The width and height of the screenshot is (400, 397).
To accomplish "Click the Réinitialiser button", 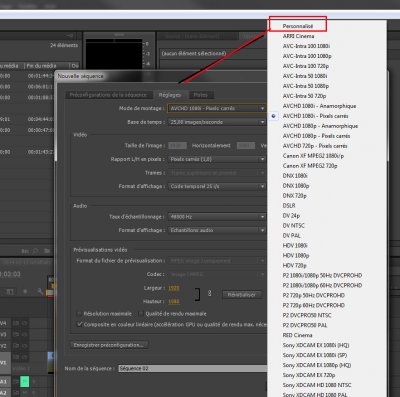I will click(x=242, y=295).
